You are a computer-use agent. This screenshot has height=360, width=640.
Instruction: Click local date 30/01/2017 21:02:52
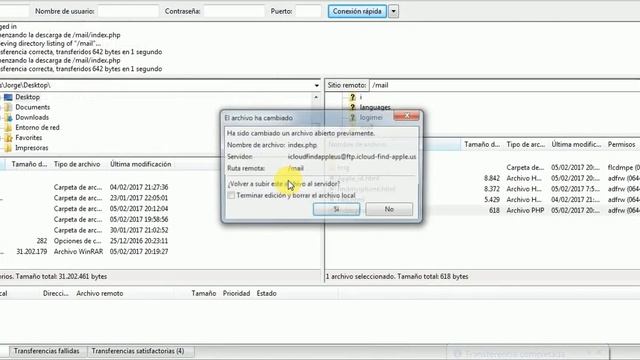(139, 230)
